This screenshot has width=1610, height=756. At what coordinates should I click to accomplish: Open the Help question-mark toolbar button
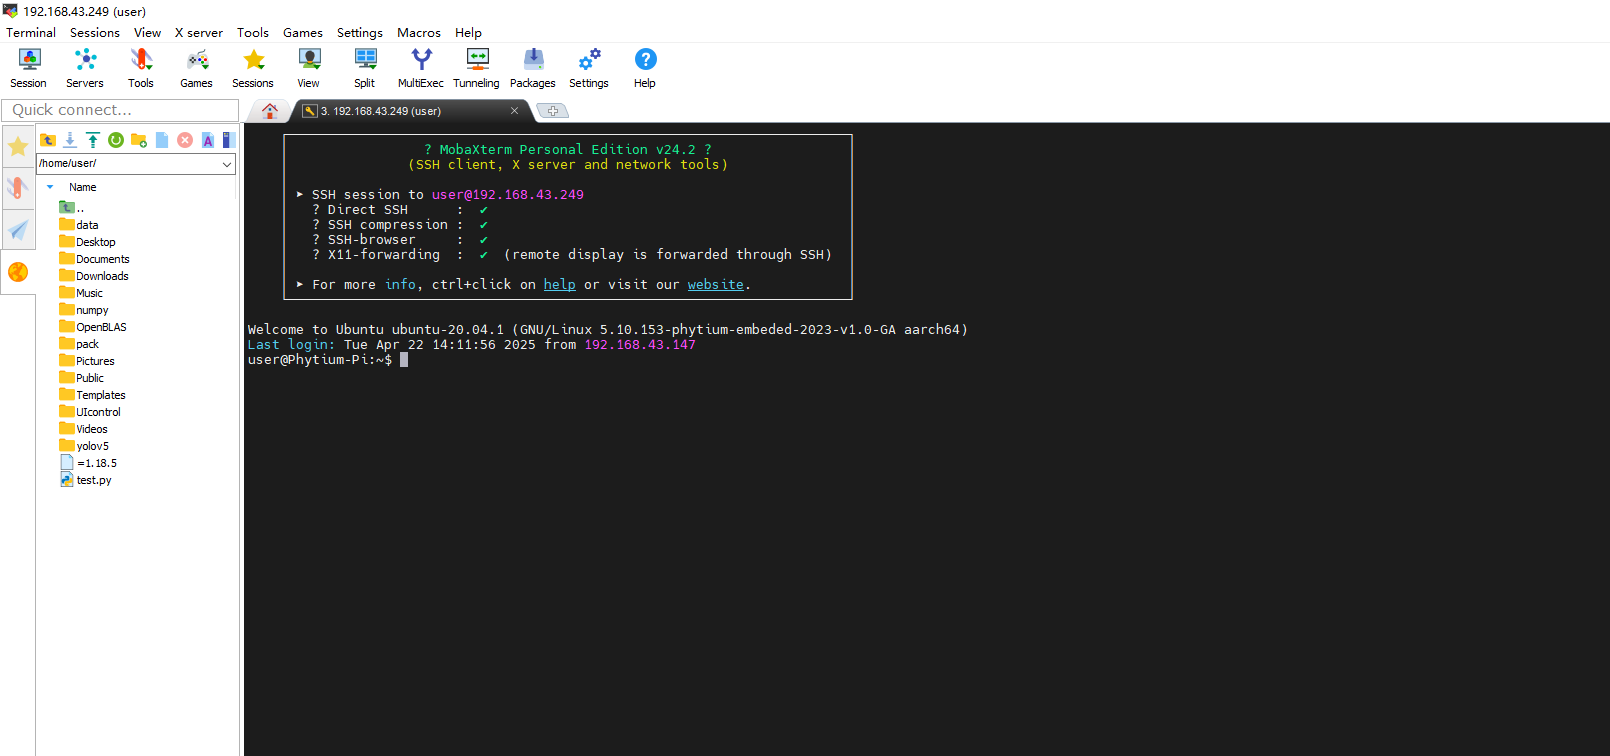click(645, 69)
